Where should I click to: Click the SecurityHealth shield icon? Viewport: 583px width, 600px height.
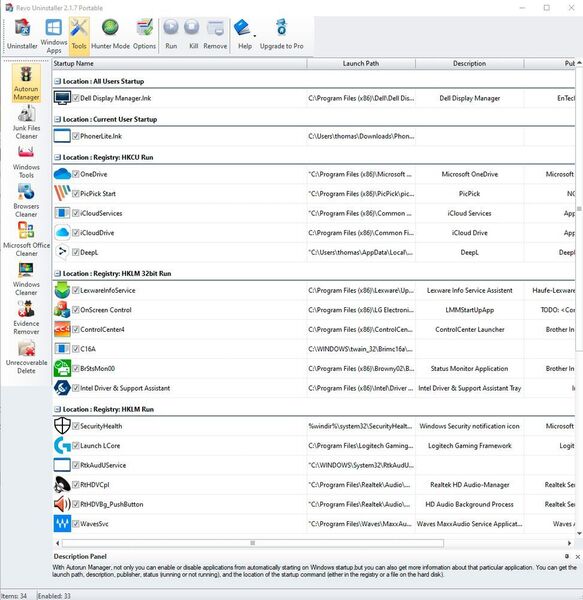tap(62, 426)
